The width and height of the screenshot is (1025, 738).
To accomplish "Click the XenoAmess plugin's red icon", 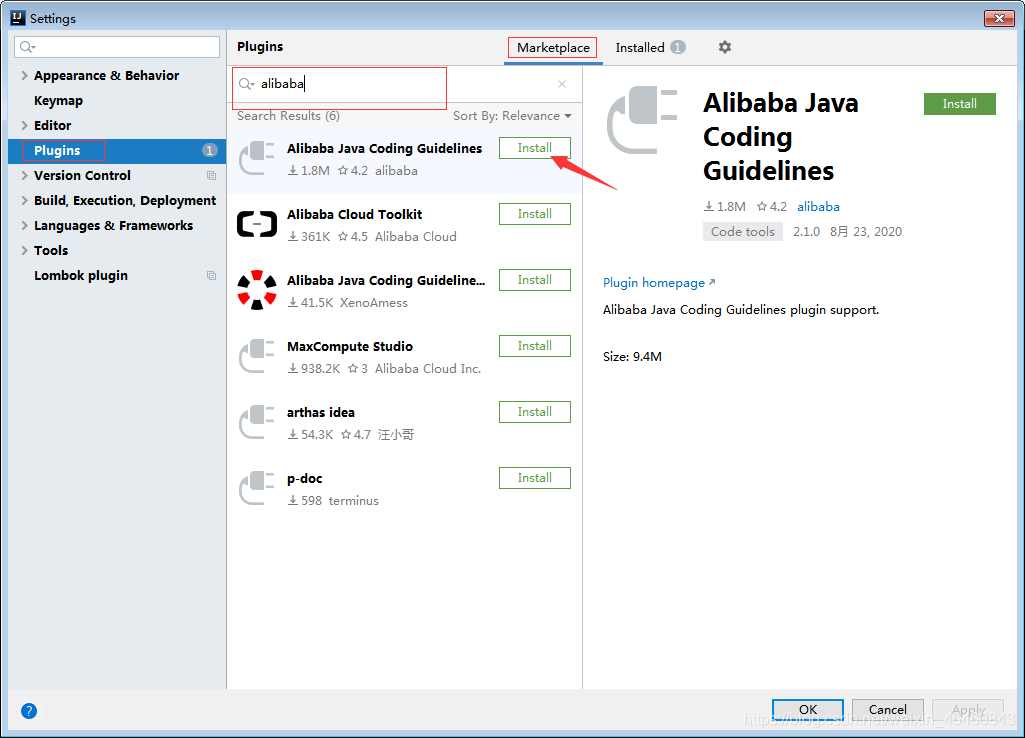I will 257,288.
